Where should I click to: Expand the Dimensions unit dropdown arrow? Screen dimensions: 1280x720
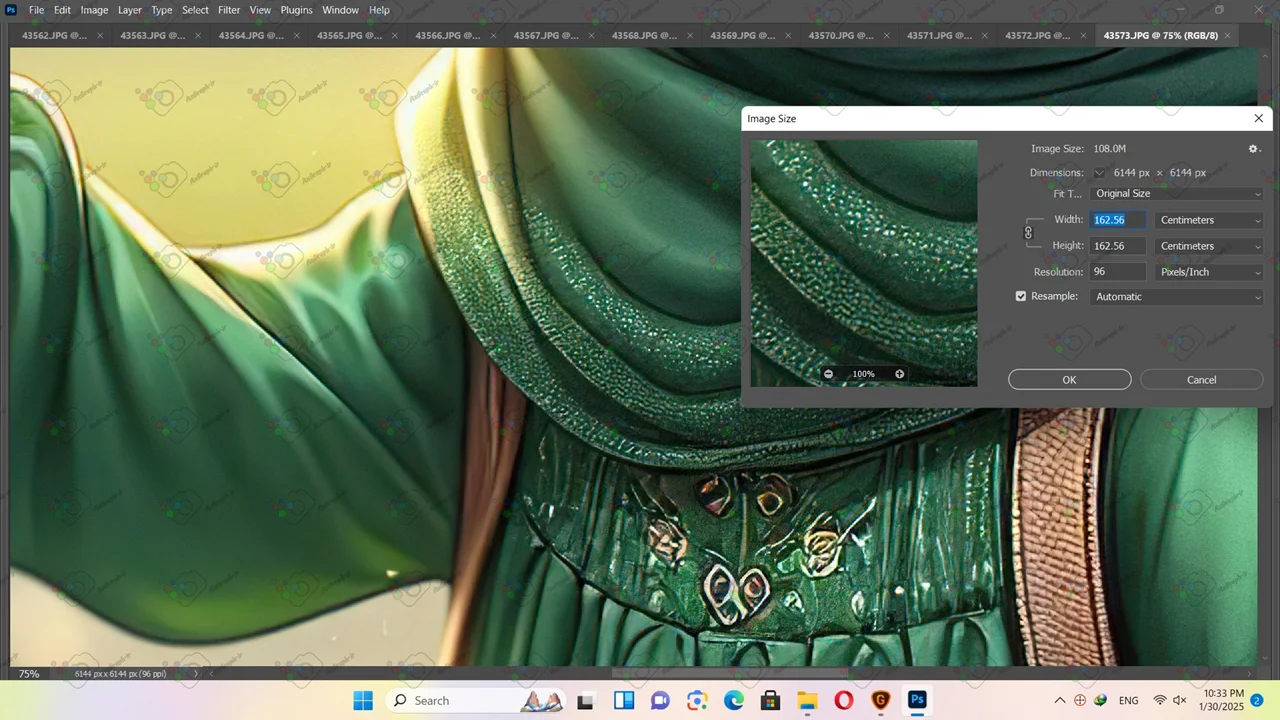point(1099,173)
